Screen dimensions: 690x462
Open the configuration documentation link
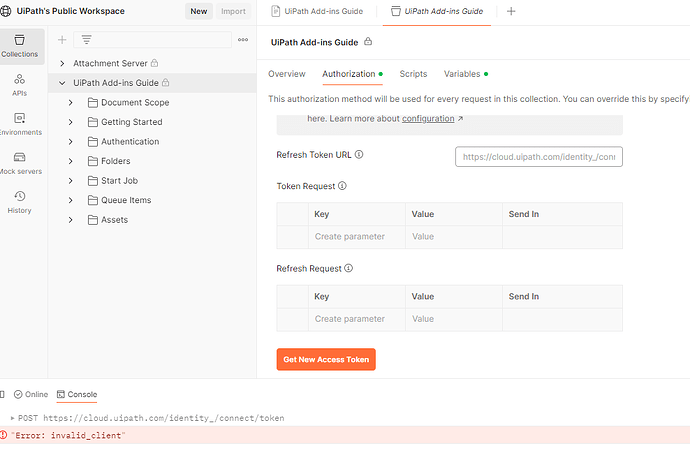coord(428,118)
